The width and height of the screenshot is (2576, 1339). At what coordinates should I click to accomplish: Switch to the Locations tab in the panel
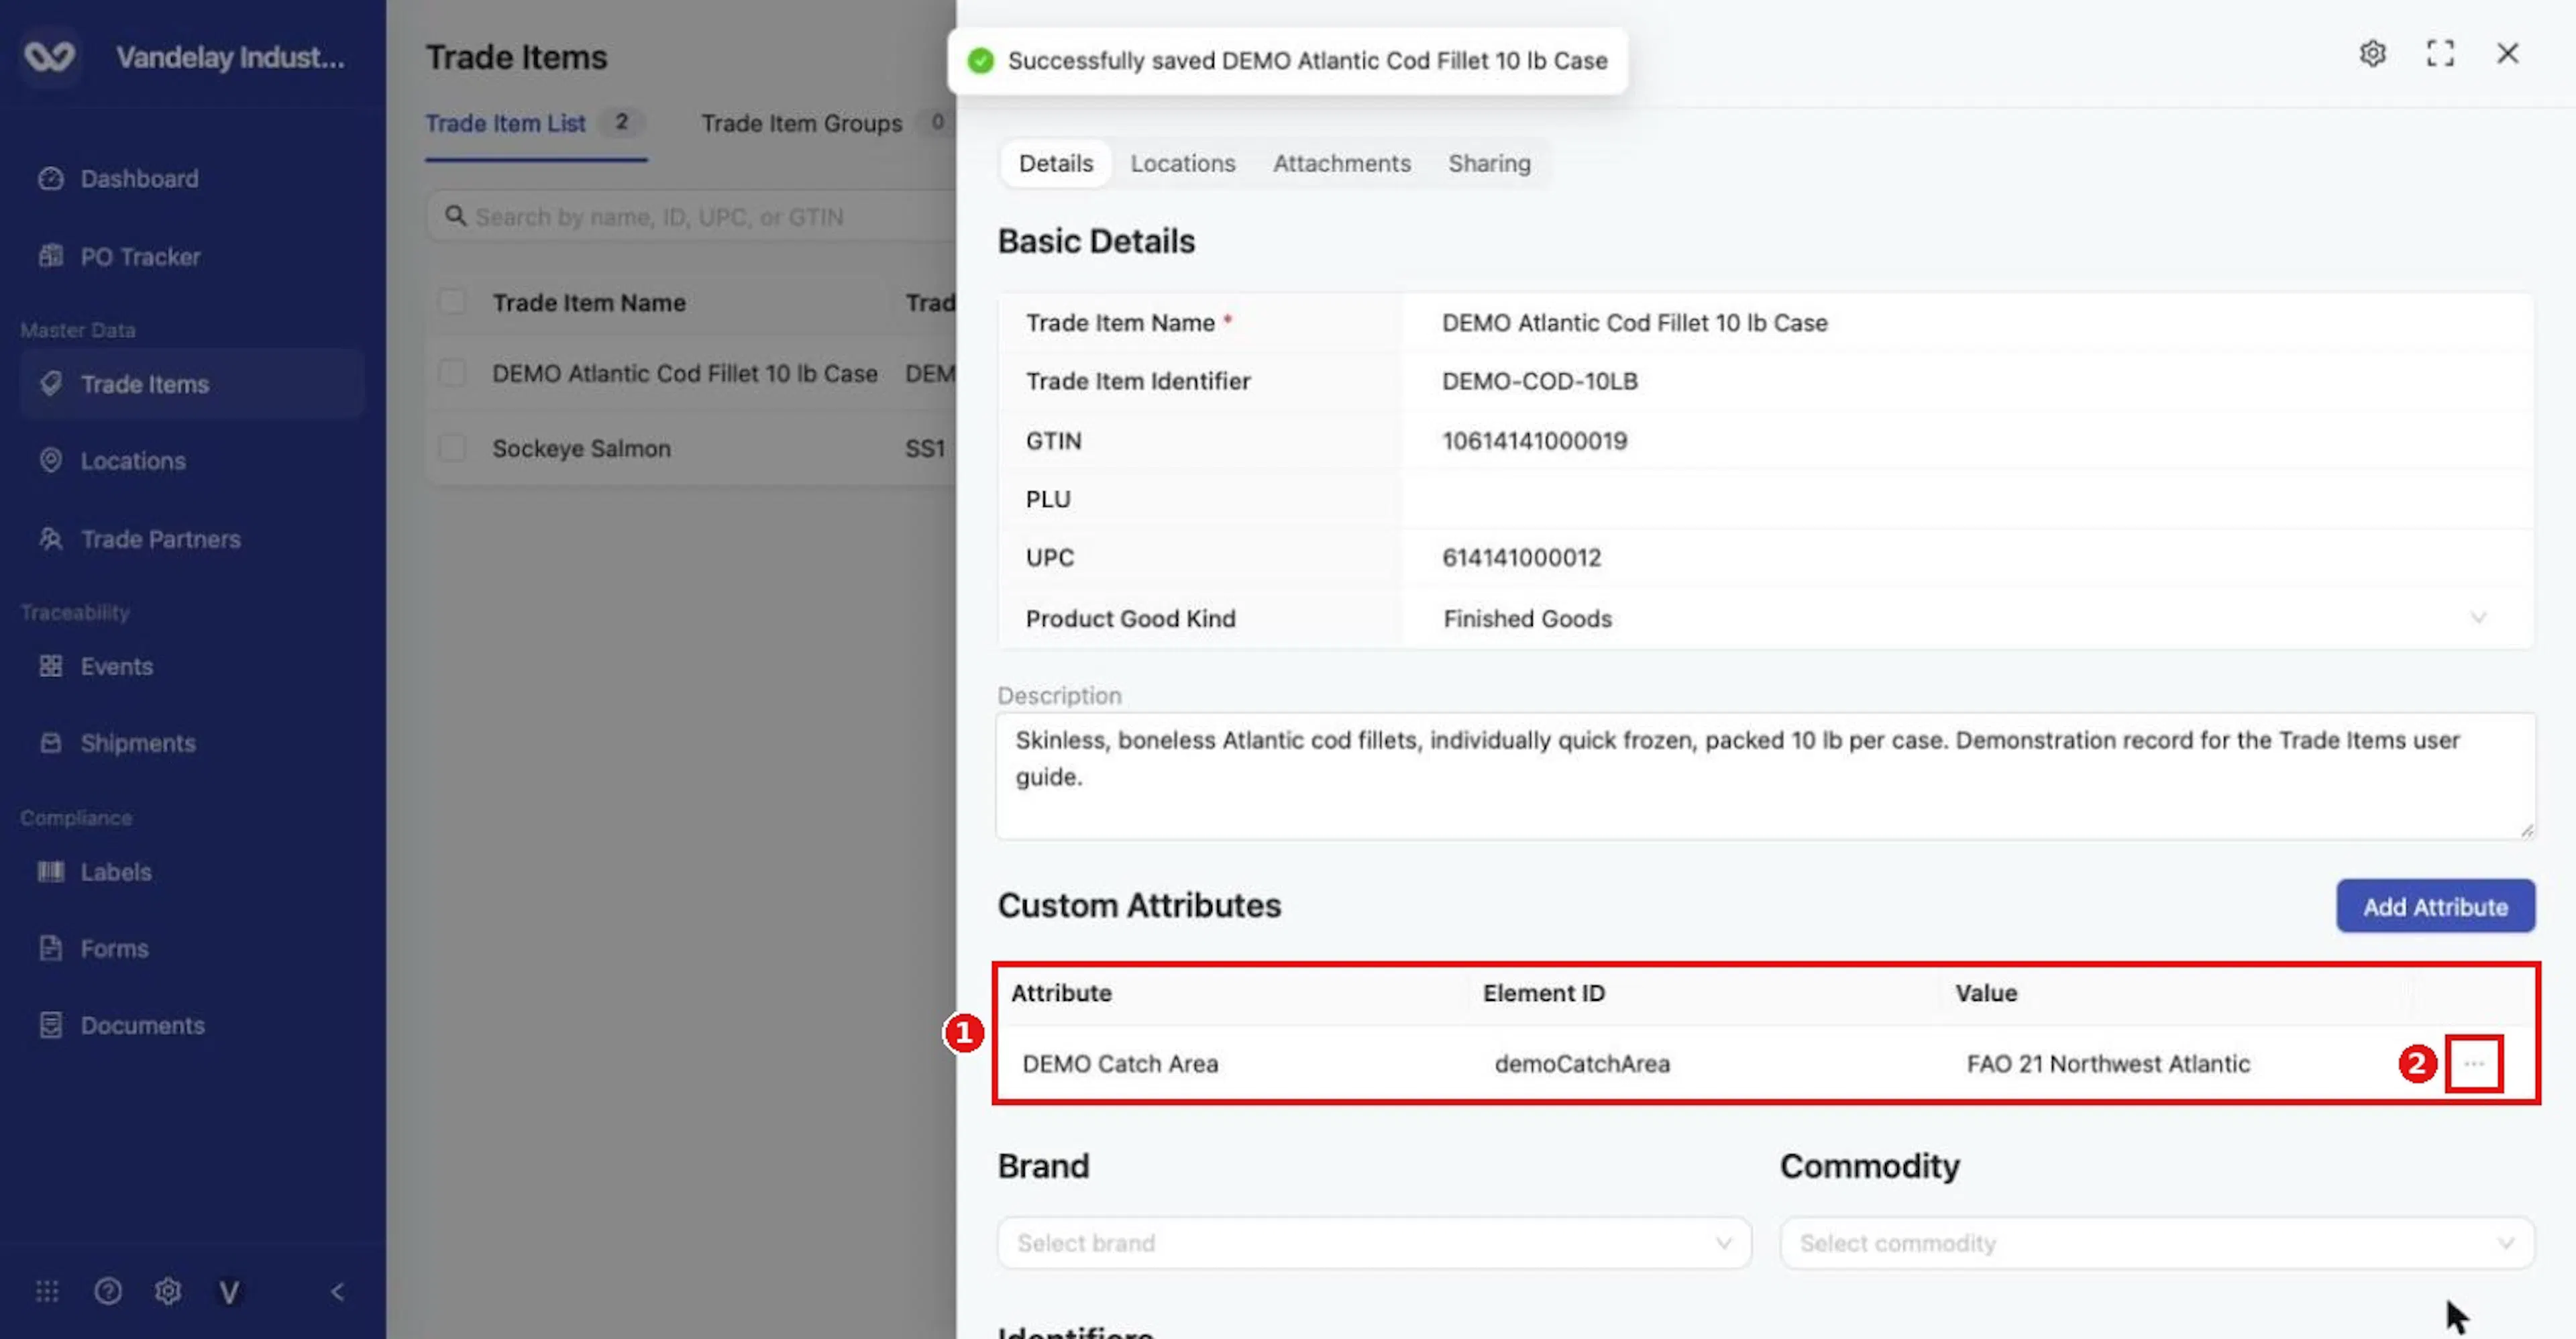1183,163
